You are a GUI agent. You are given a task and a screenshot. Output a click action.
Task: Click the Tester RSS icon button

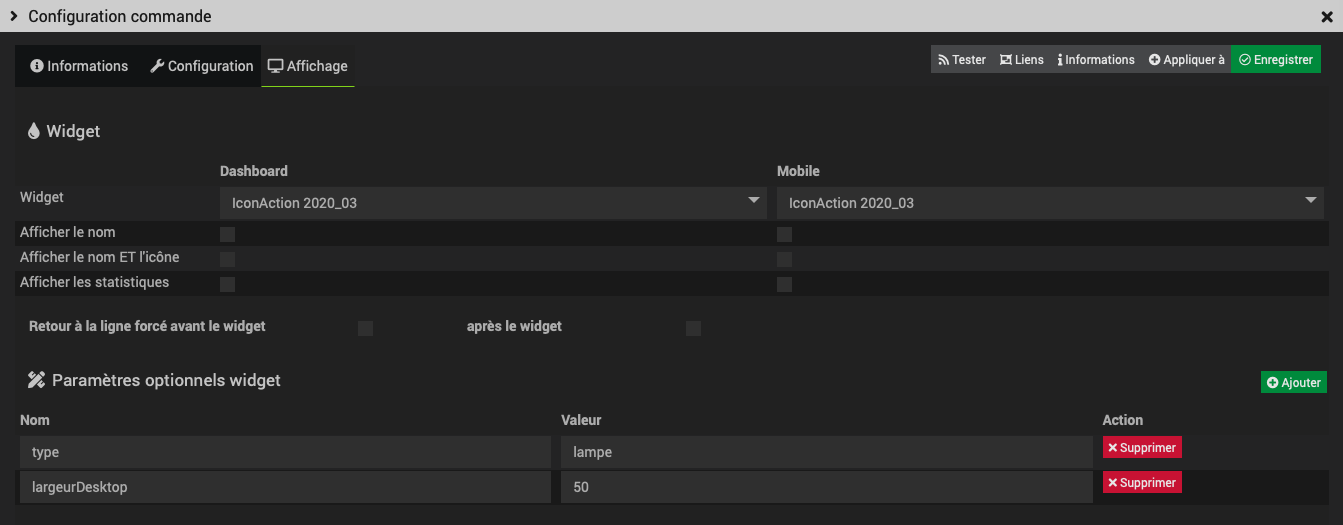tap(961, 60)
